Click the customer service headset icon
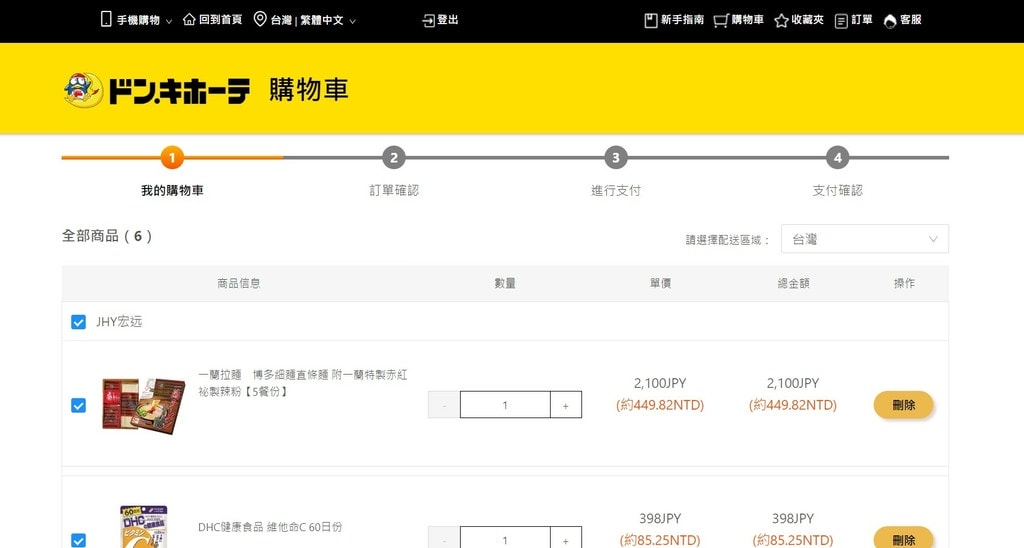Viewport: 1024px width, 548px height. (889, 22)
